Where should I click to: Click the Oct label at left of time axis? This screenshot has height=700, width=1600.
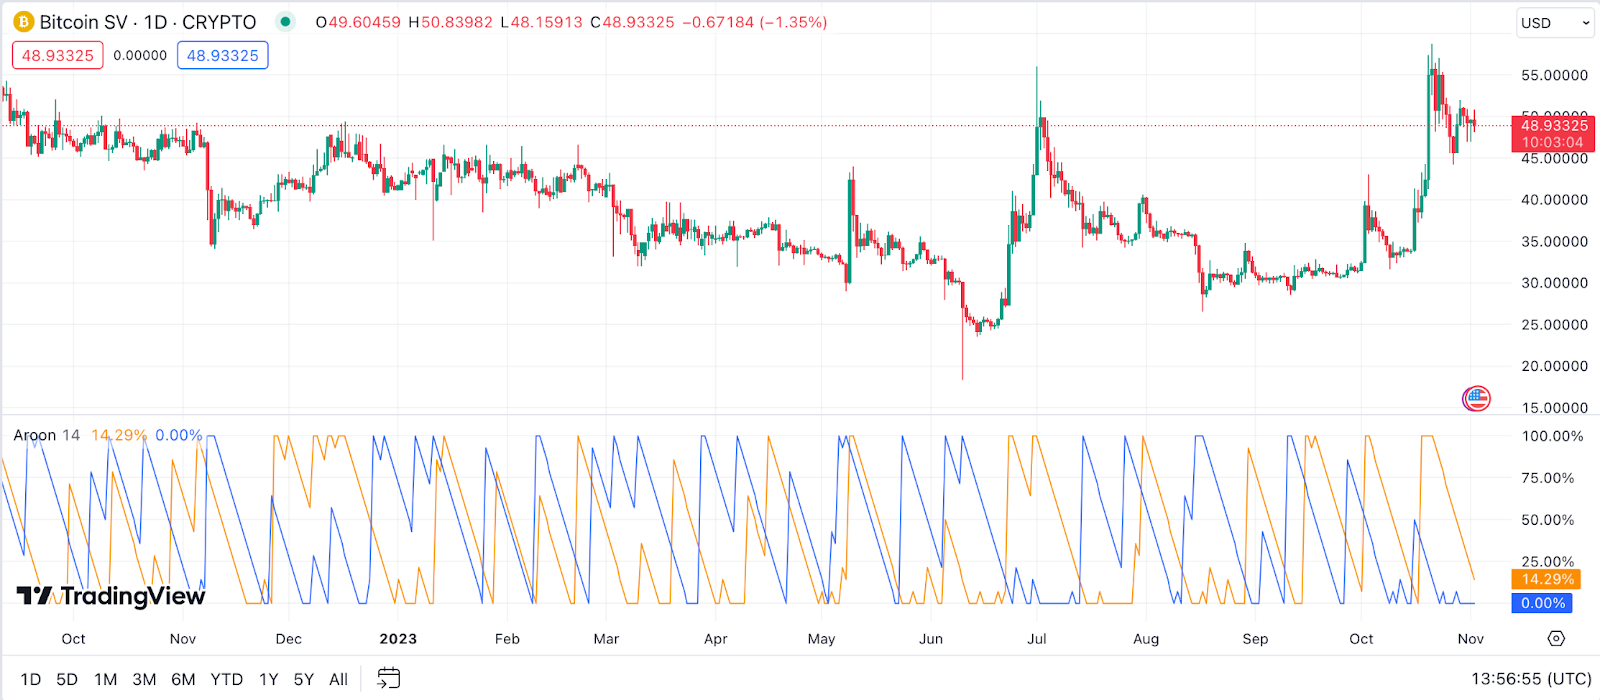tap(73, 638)
